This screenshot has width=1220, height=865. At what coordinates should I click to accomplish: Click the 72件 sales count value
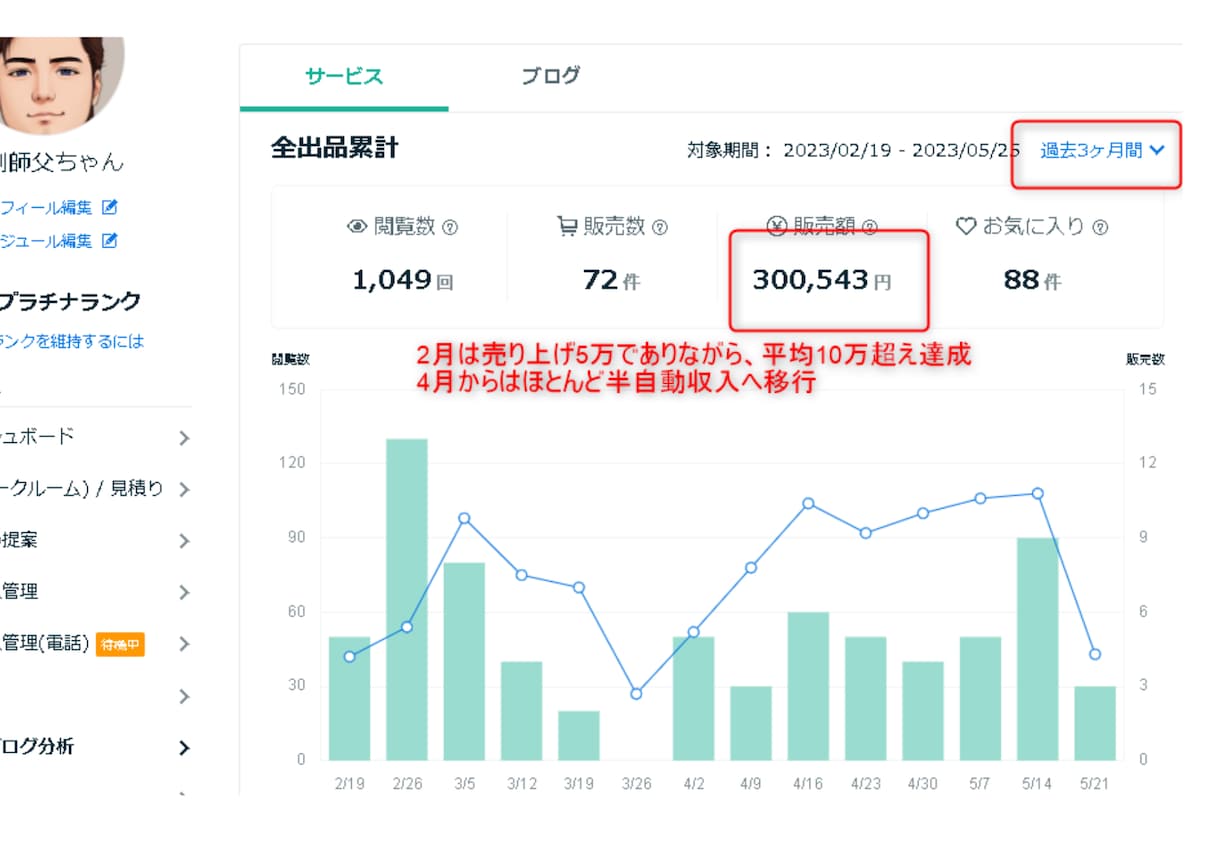tap(611, 281)
